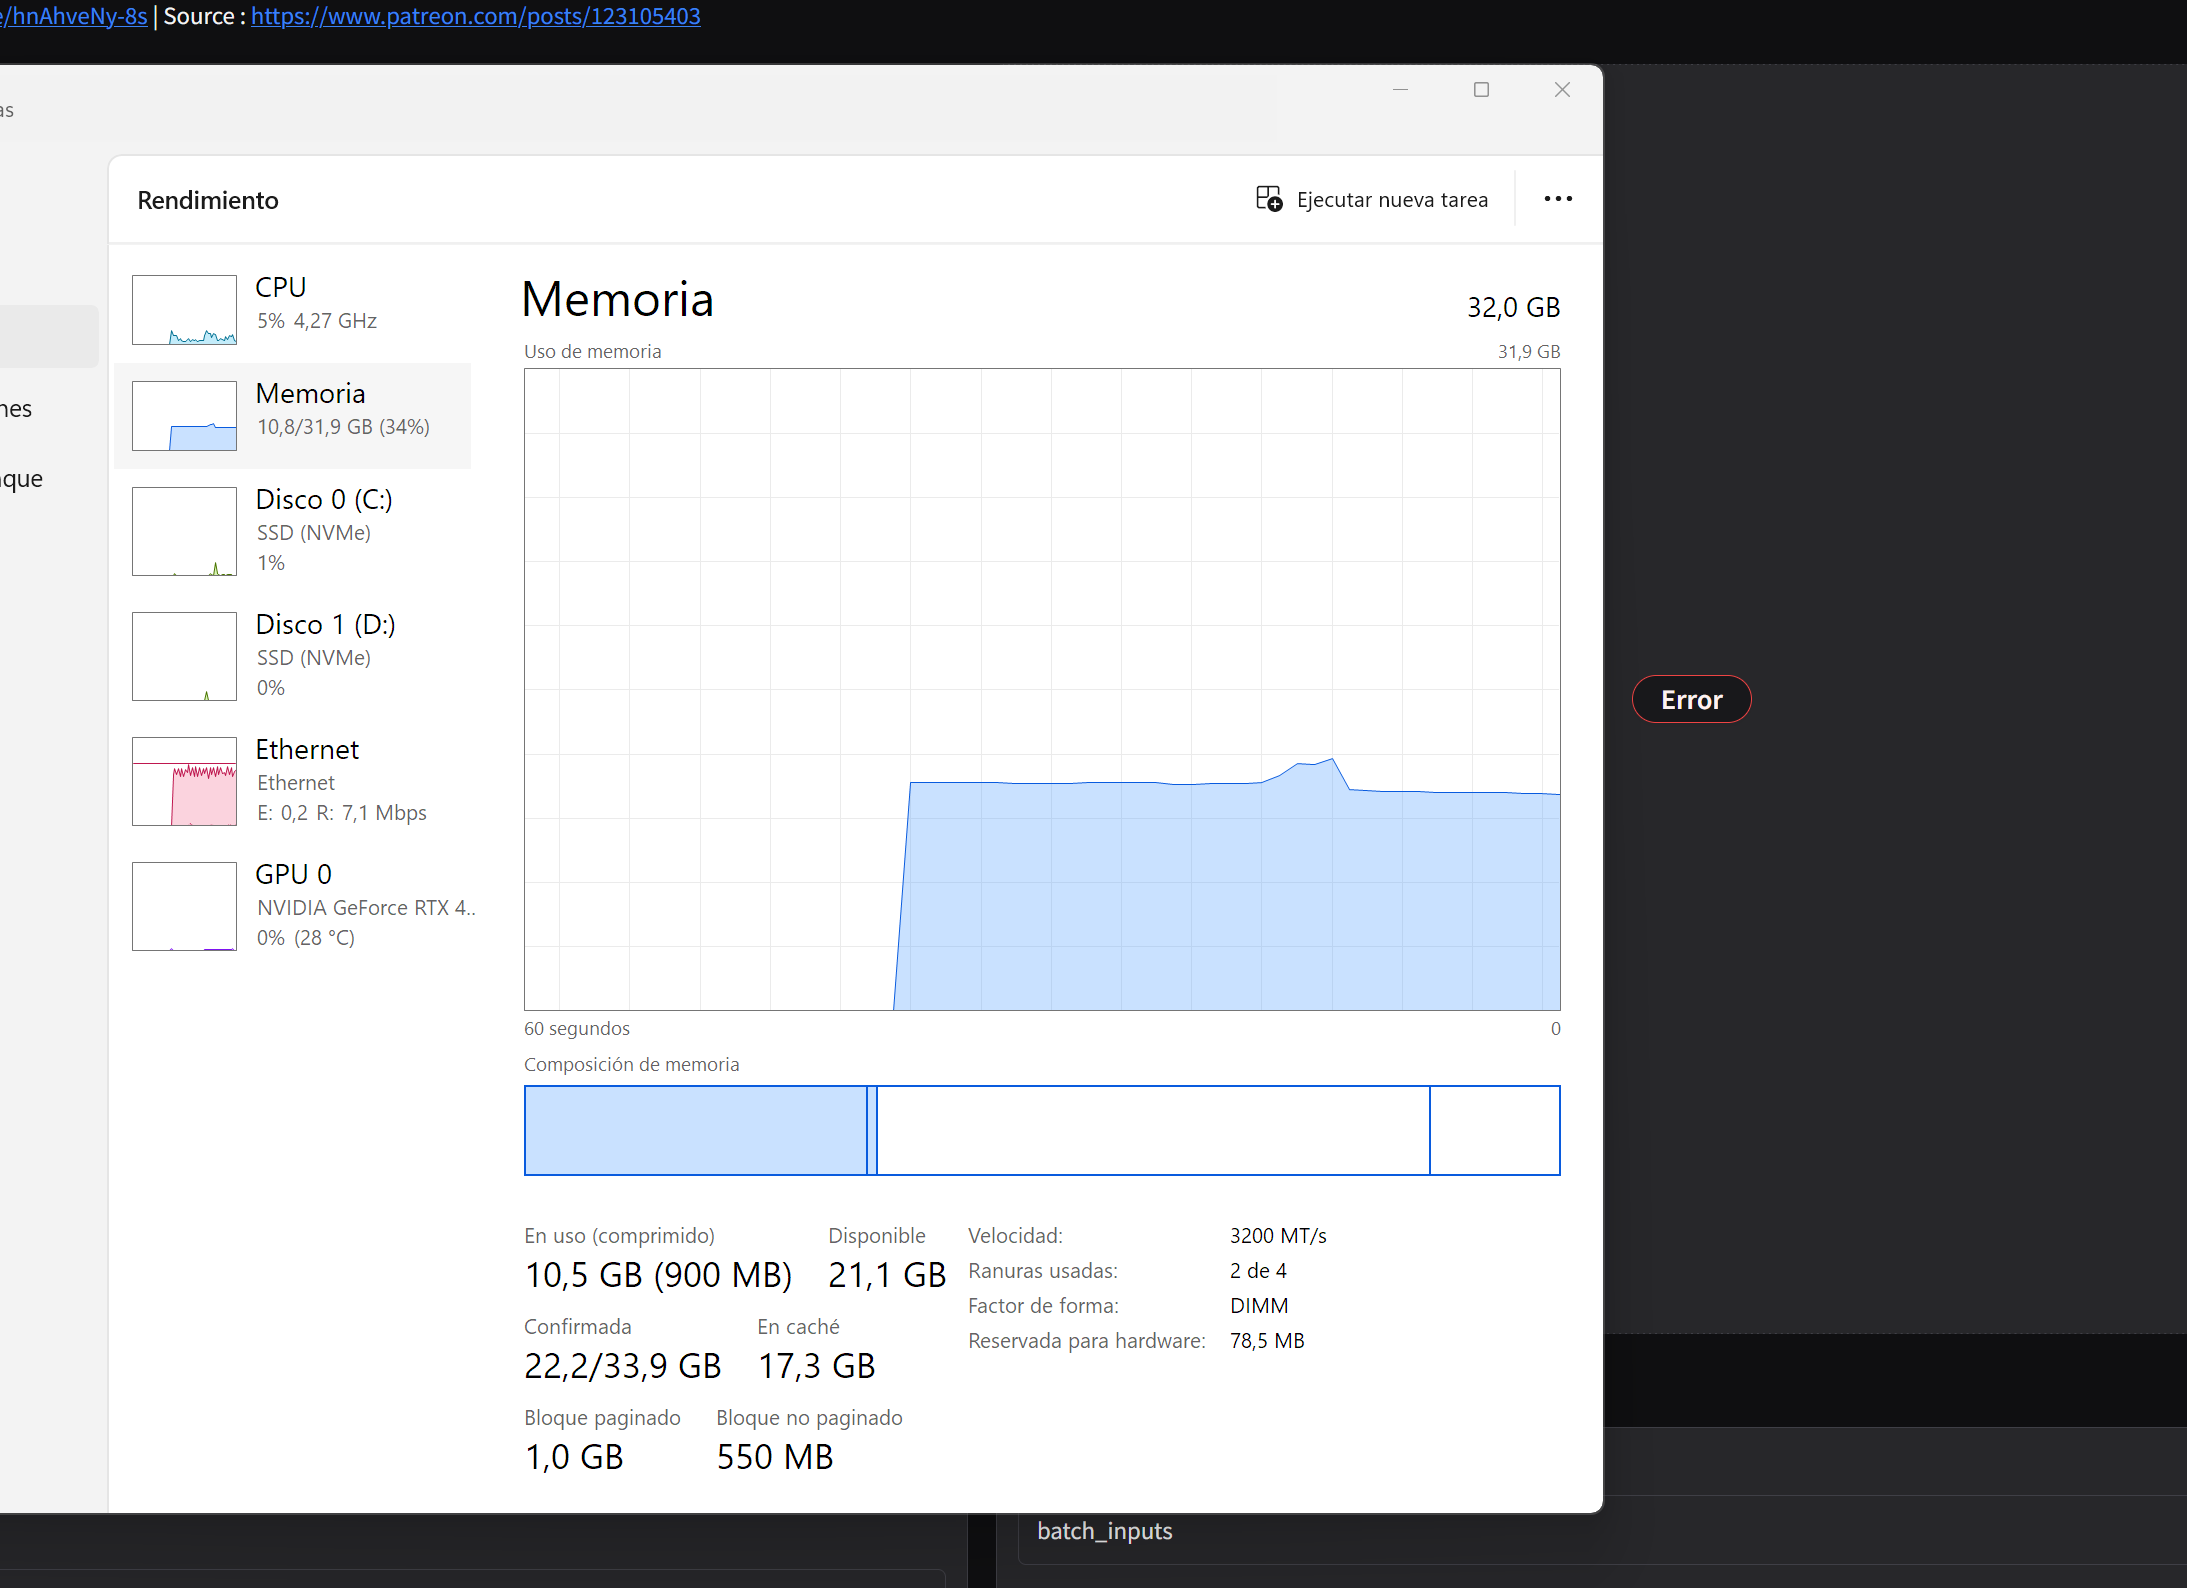
Task: Select the CPU performance graph thumbnail
Action: [x=184, y=310]
